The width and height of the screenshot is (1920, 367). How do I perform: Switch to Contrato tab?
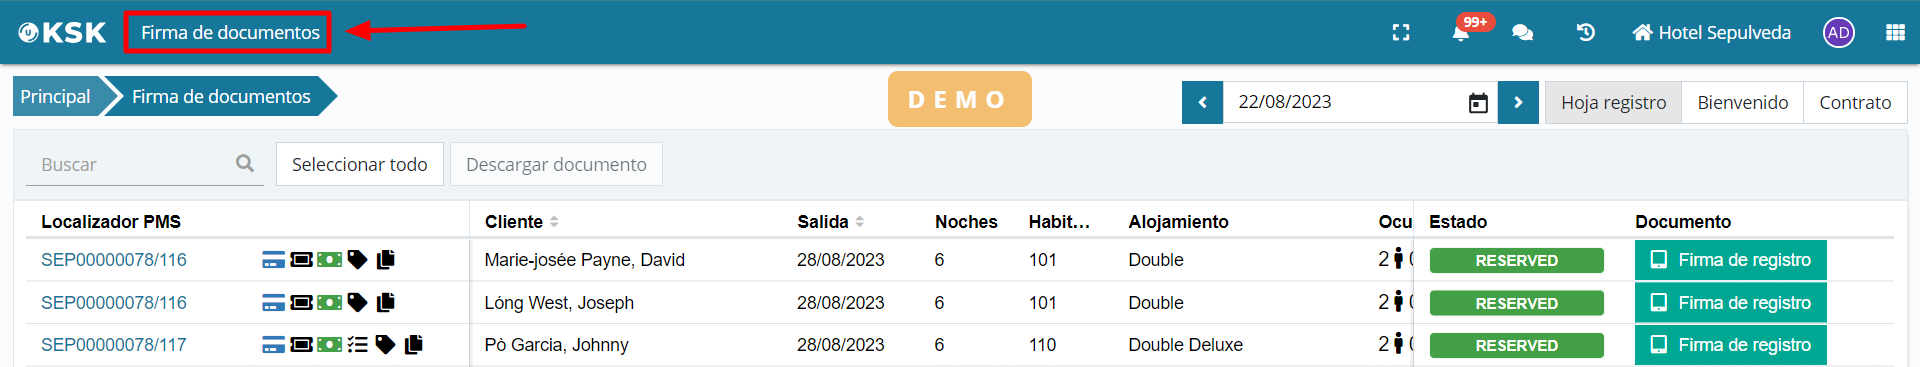point(1855,103)
